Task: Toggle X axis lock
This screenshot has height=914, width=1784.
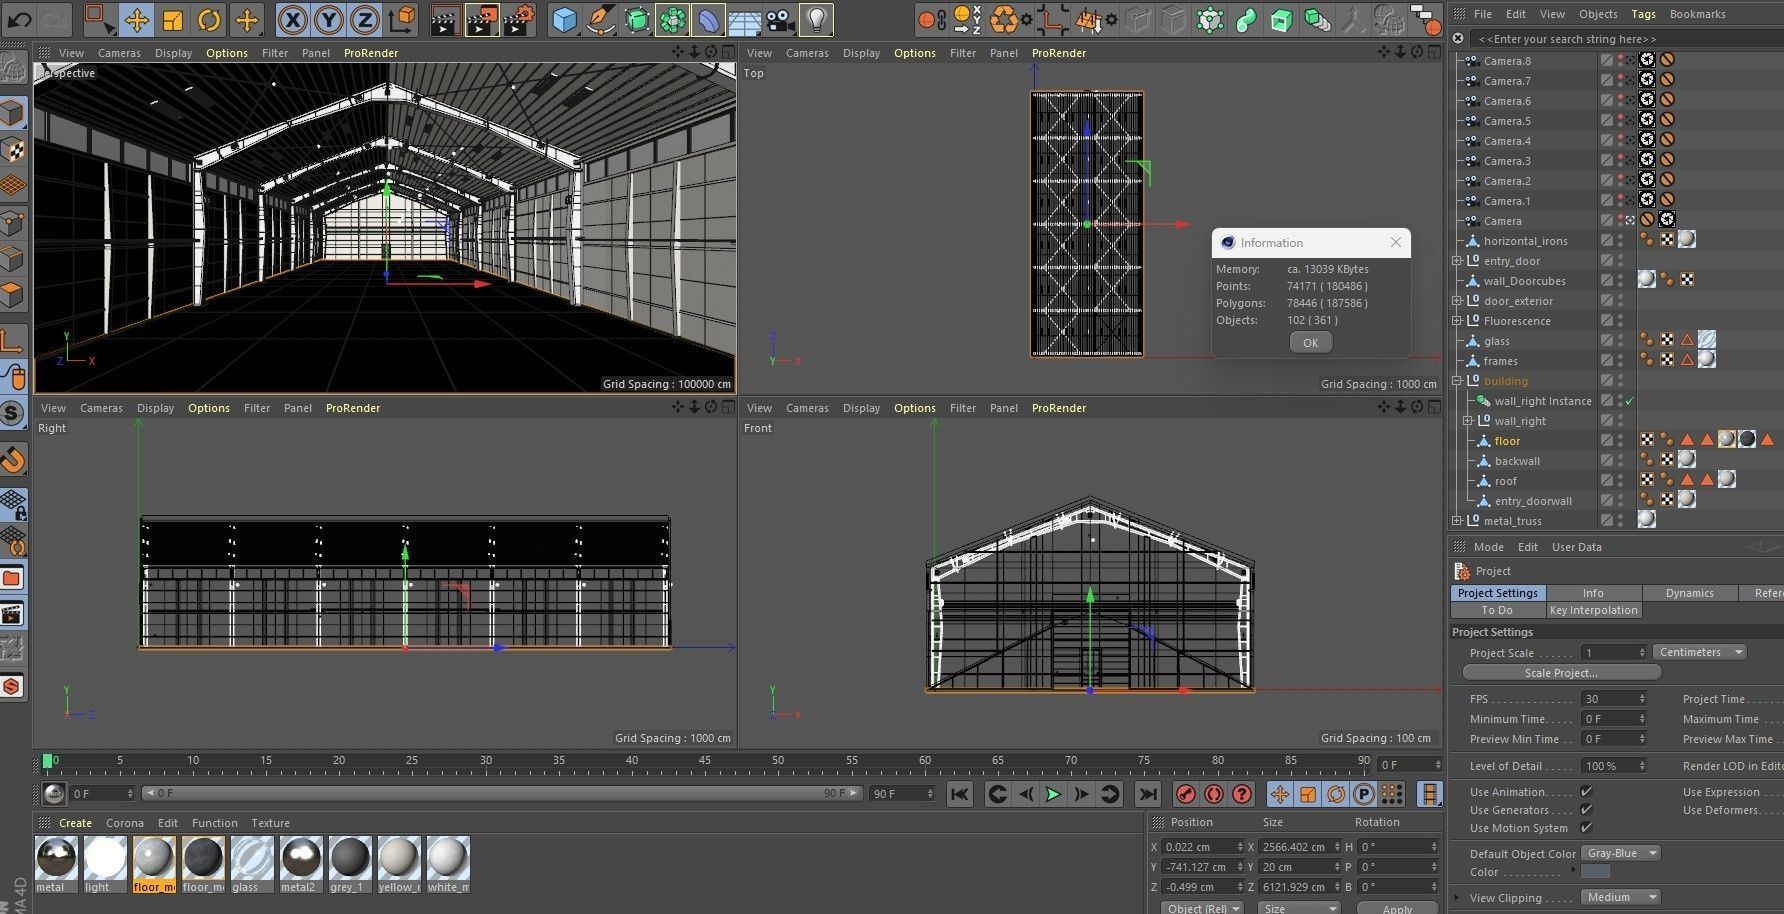Action: point(292,19)
